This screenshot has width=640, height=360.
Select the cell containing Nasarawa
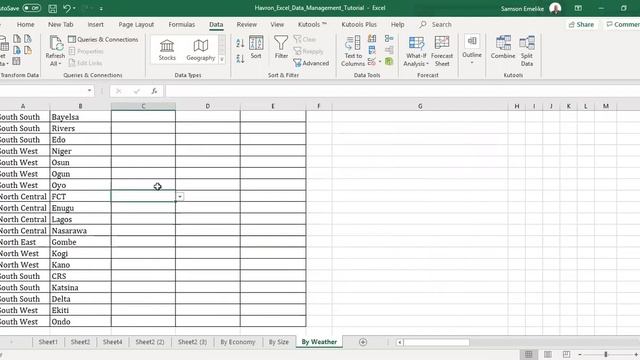(x=80, y=231)
